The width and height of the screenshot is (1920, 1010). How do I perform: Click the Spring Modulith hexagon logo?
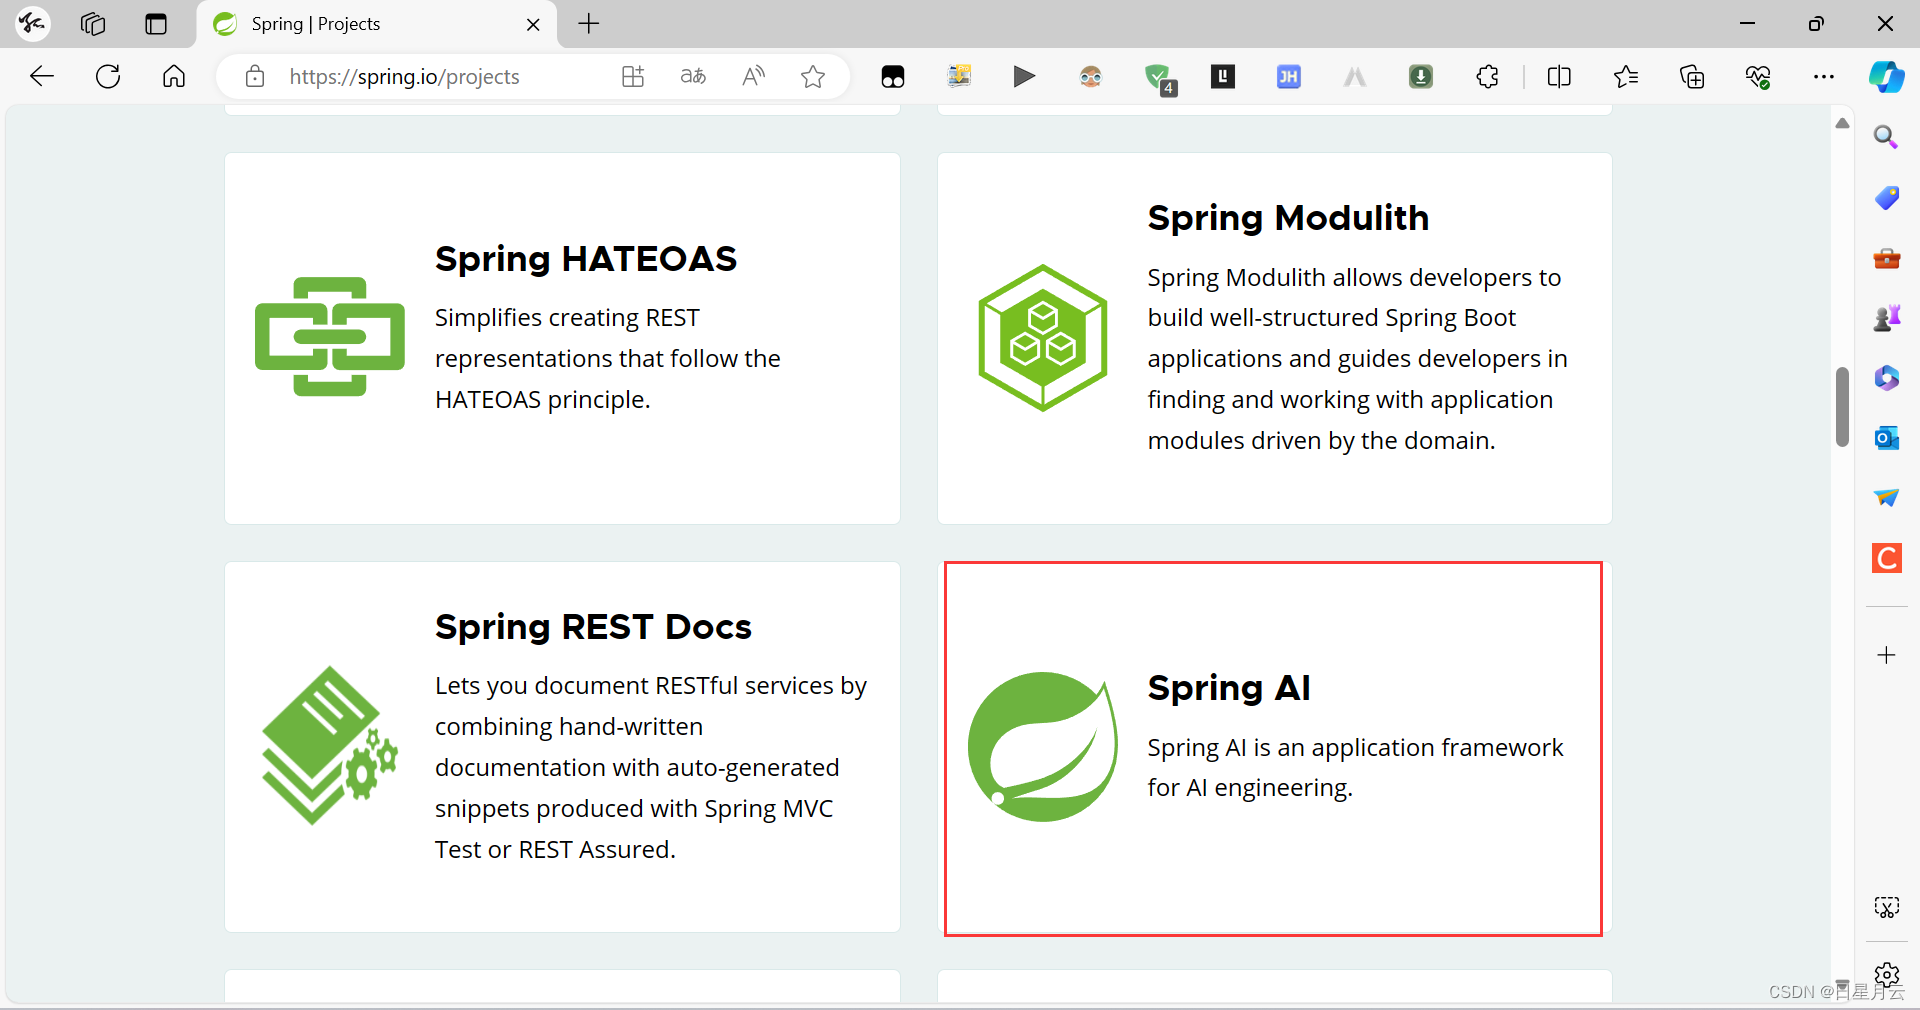coord(1043,338)
